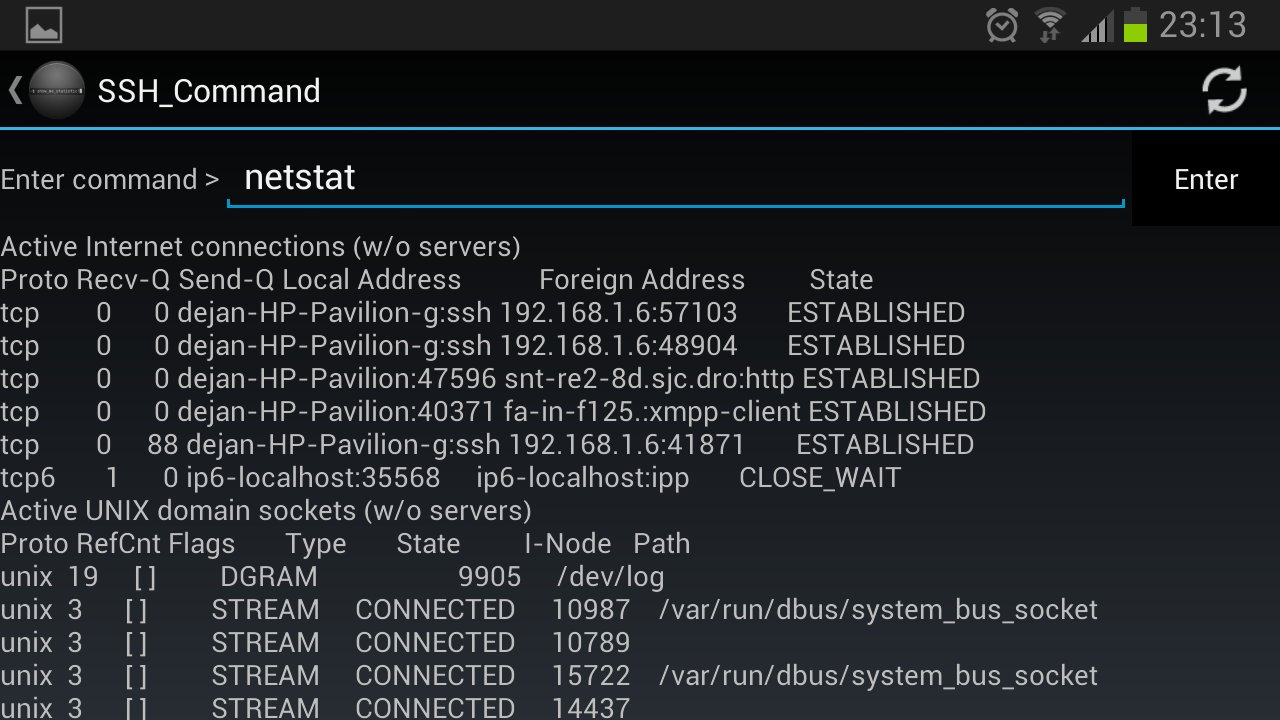Tap the 23:13 clock
The width and height of the screenshot is (1280, 720).
pyautogui.click(x=1203, y=25)
